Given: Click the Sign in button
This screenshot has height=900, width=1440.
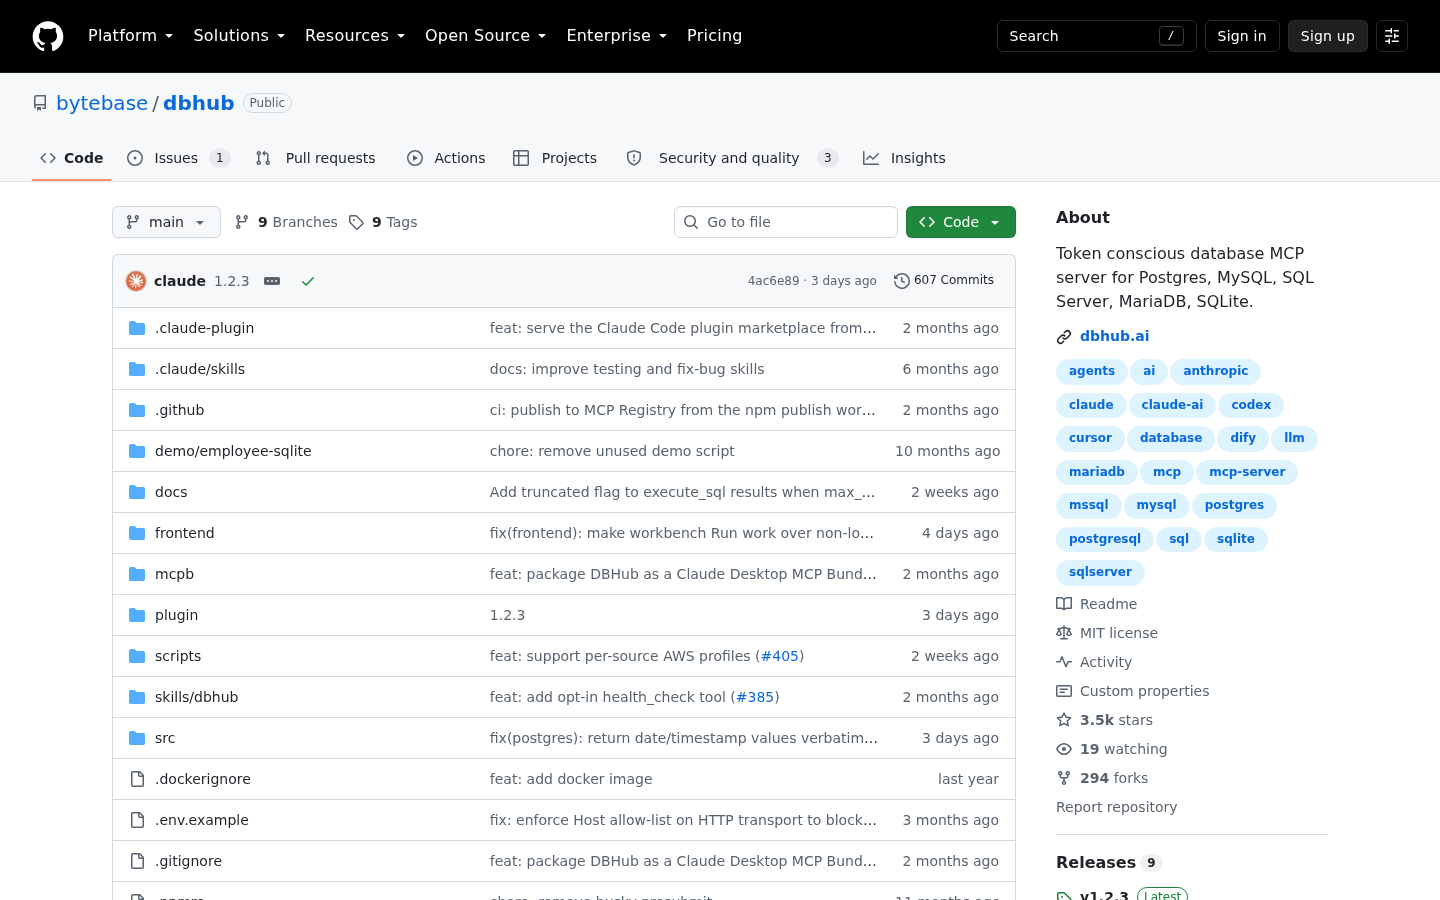Looking at the screenshot, I should tap(1242, 36).
